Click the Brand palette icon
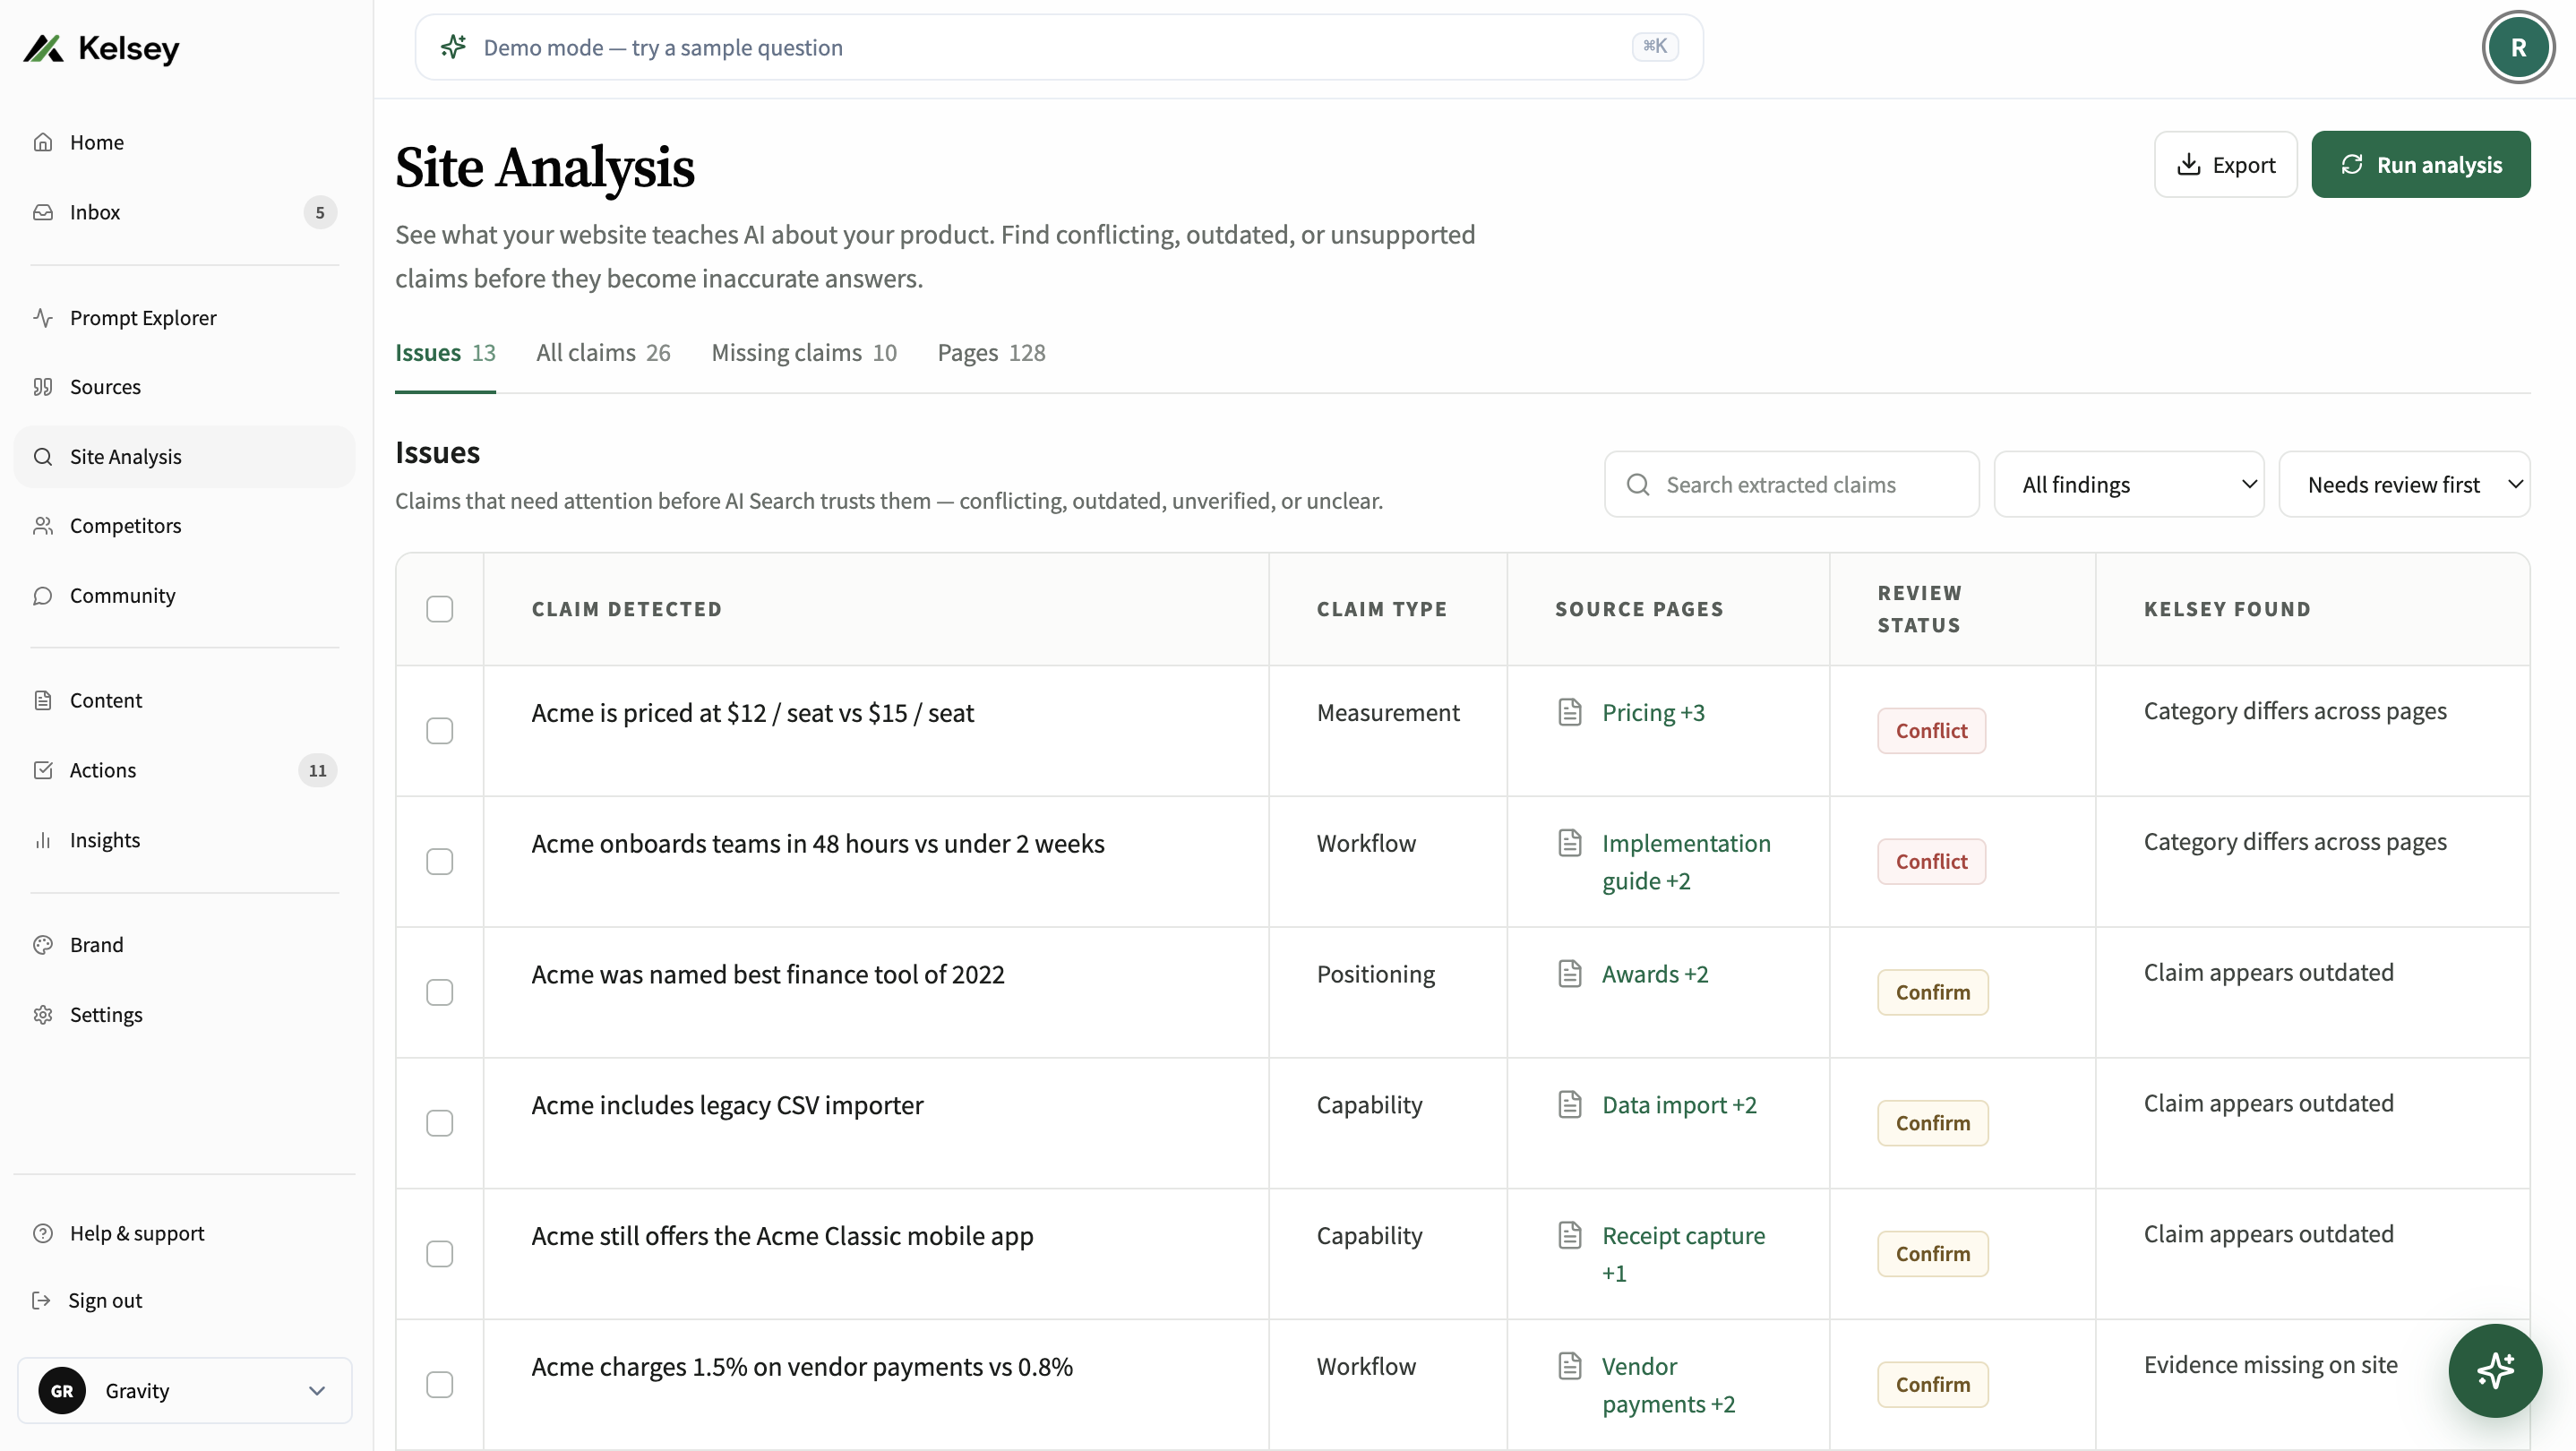 click(43, 944)
